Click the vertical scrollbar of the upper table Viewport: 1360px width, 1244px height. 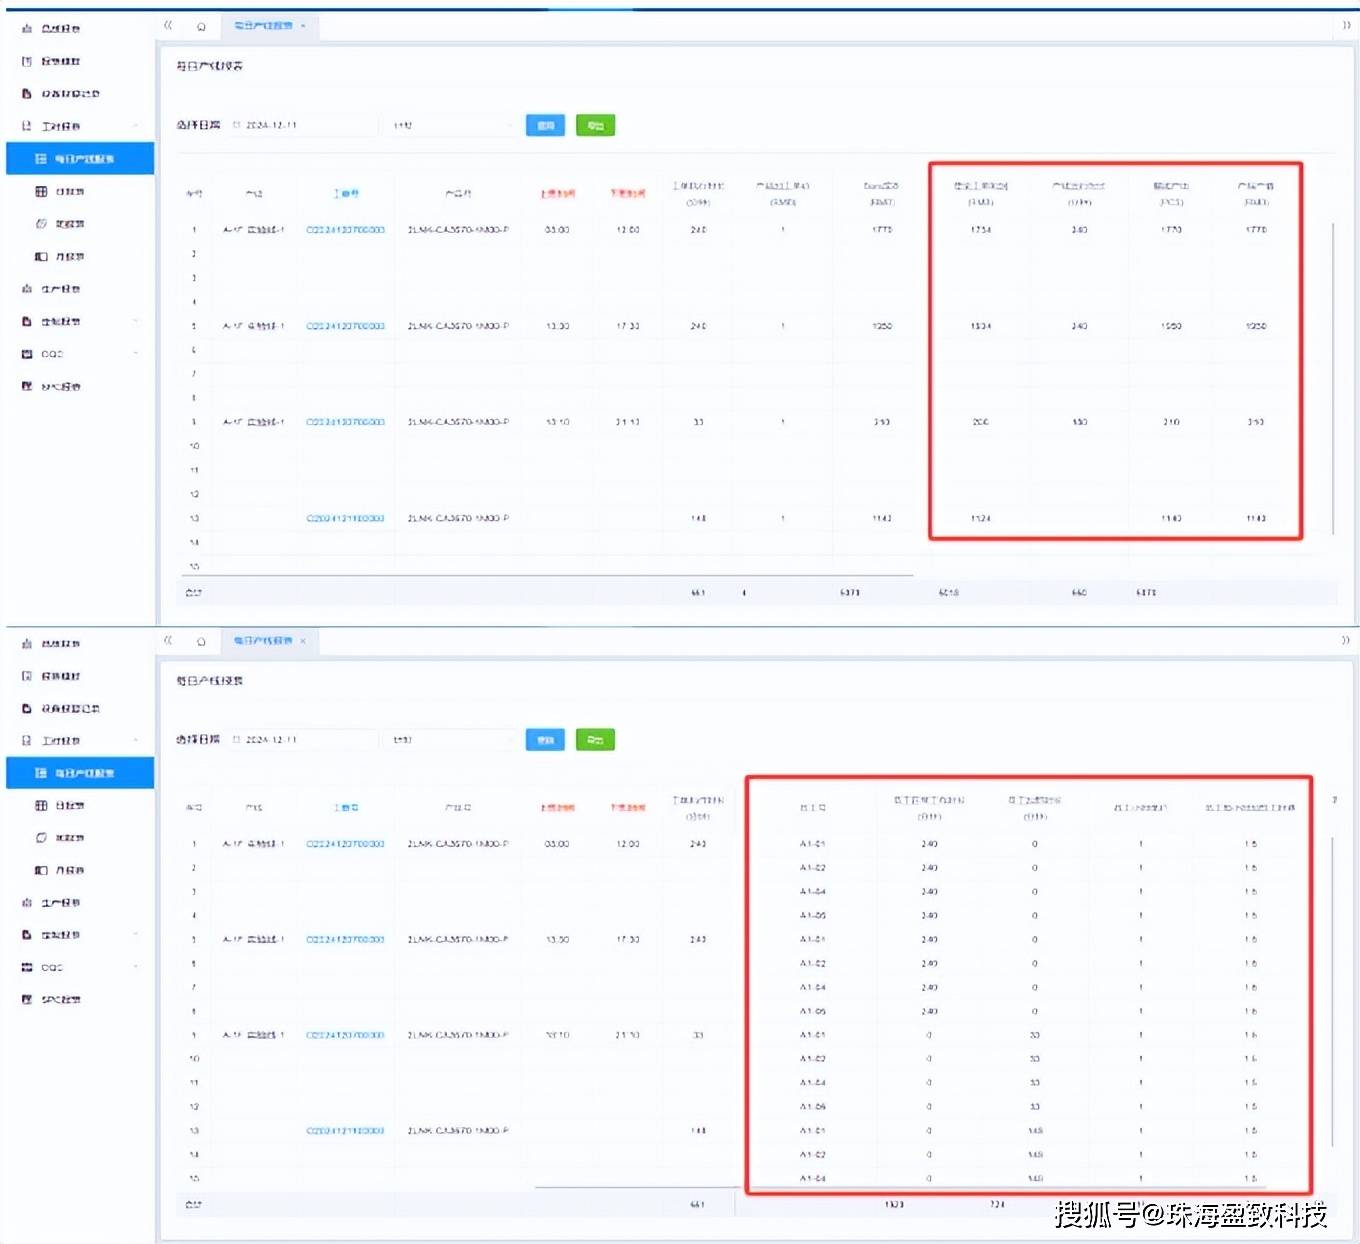(1332, 380)
